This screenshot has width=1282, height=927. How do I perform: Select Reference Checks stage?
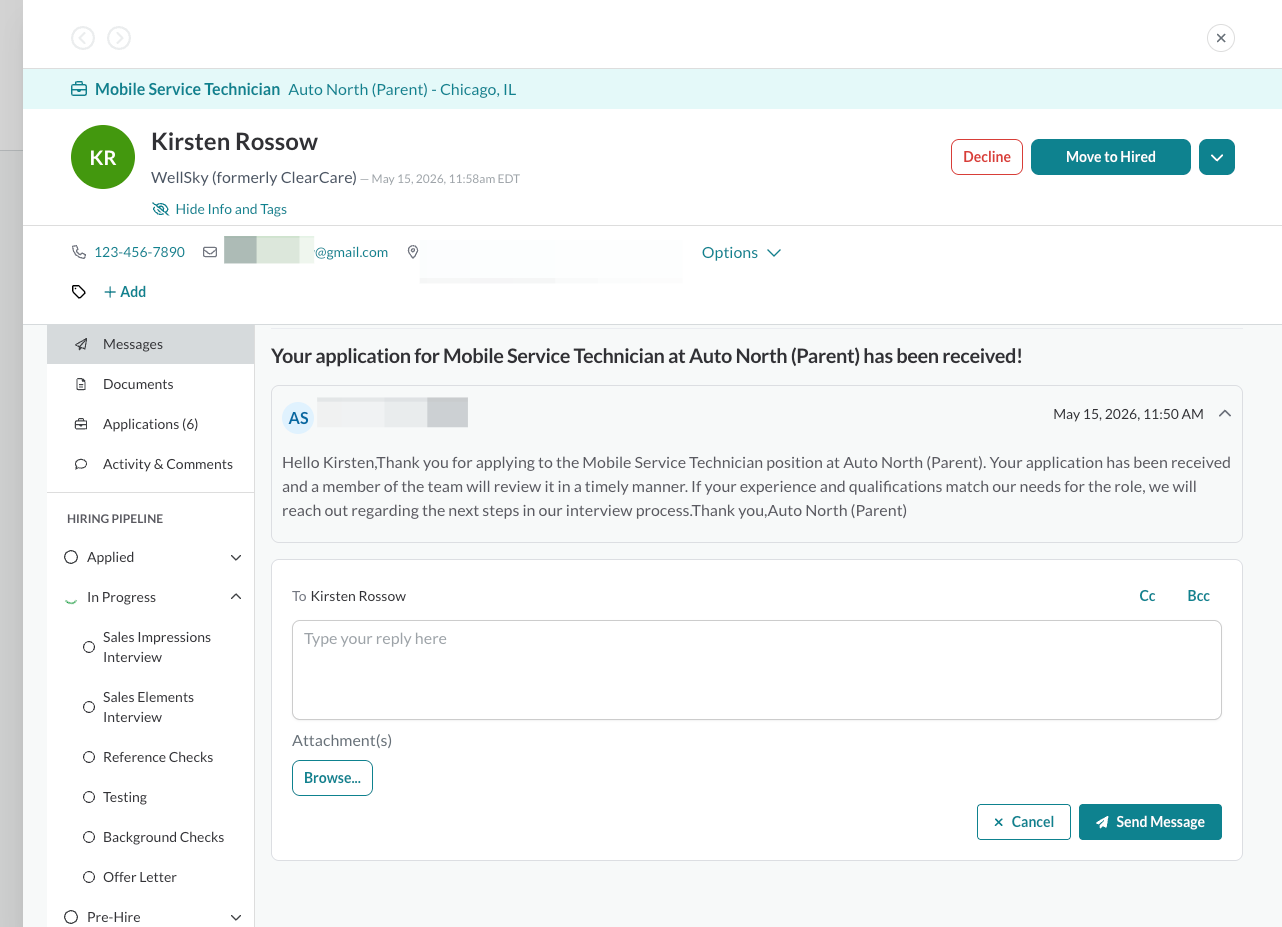158,757
